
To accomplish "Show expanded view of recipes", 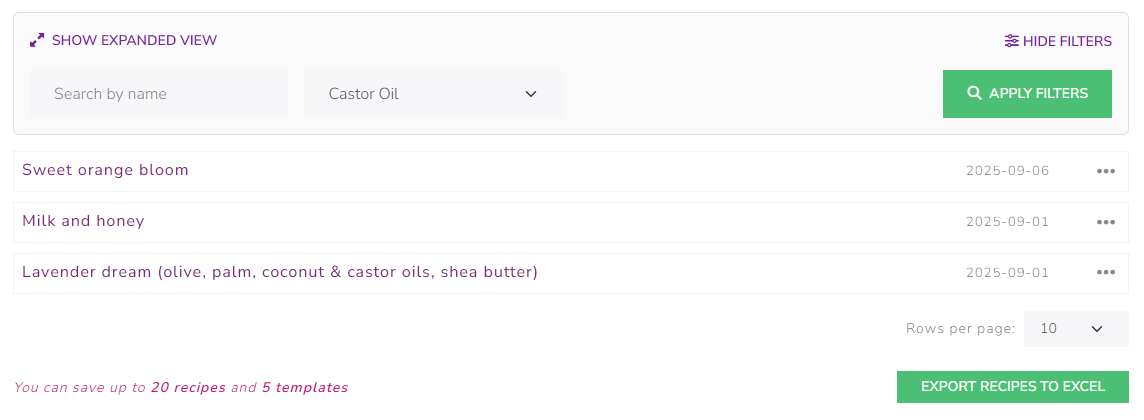I will pyautogui.click(x=134, y=41).
